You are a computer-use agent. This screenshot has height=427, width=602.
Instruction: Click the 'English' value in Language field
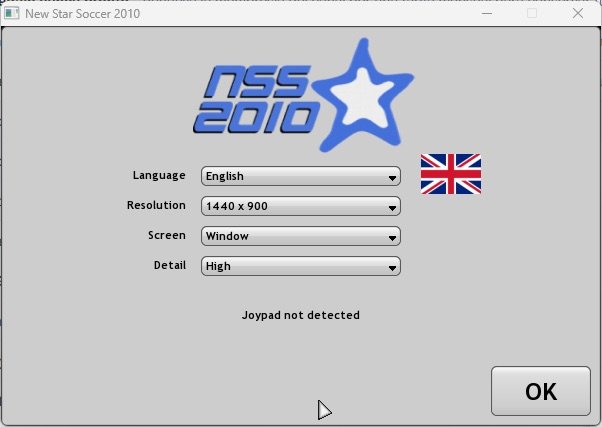click(225, 177)
